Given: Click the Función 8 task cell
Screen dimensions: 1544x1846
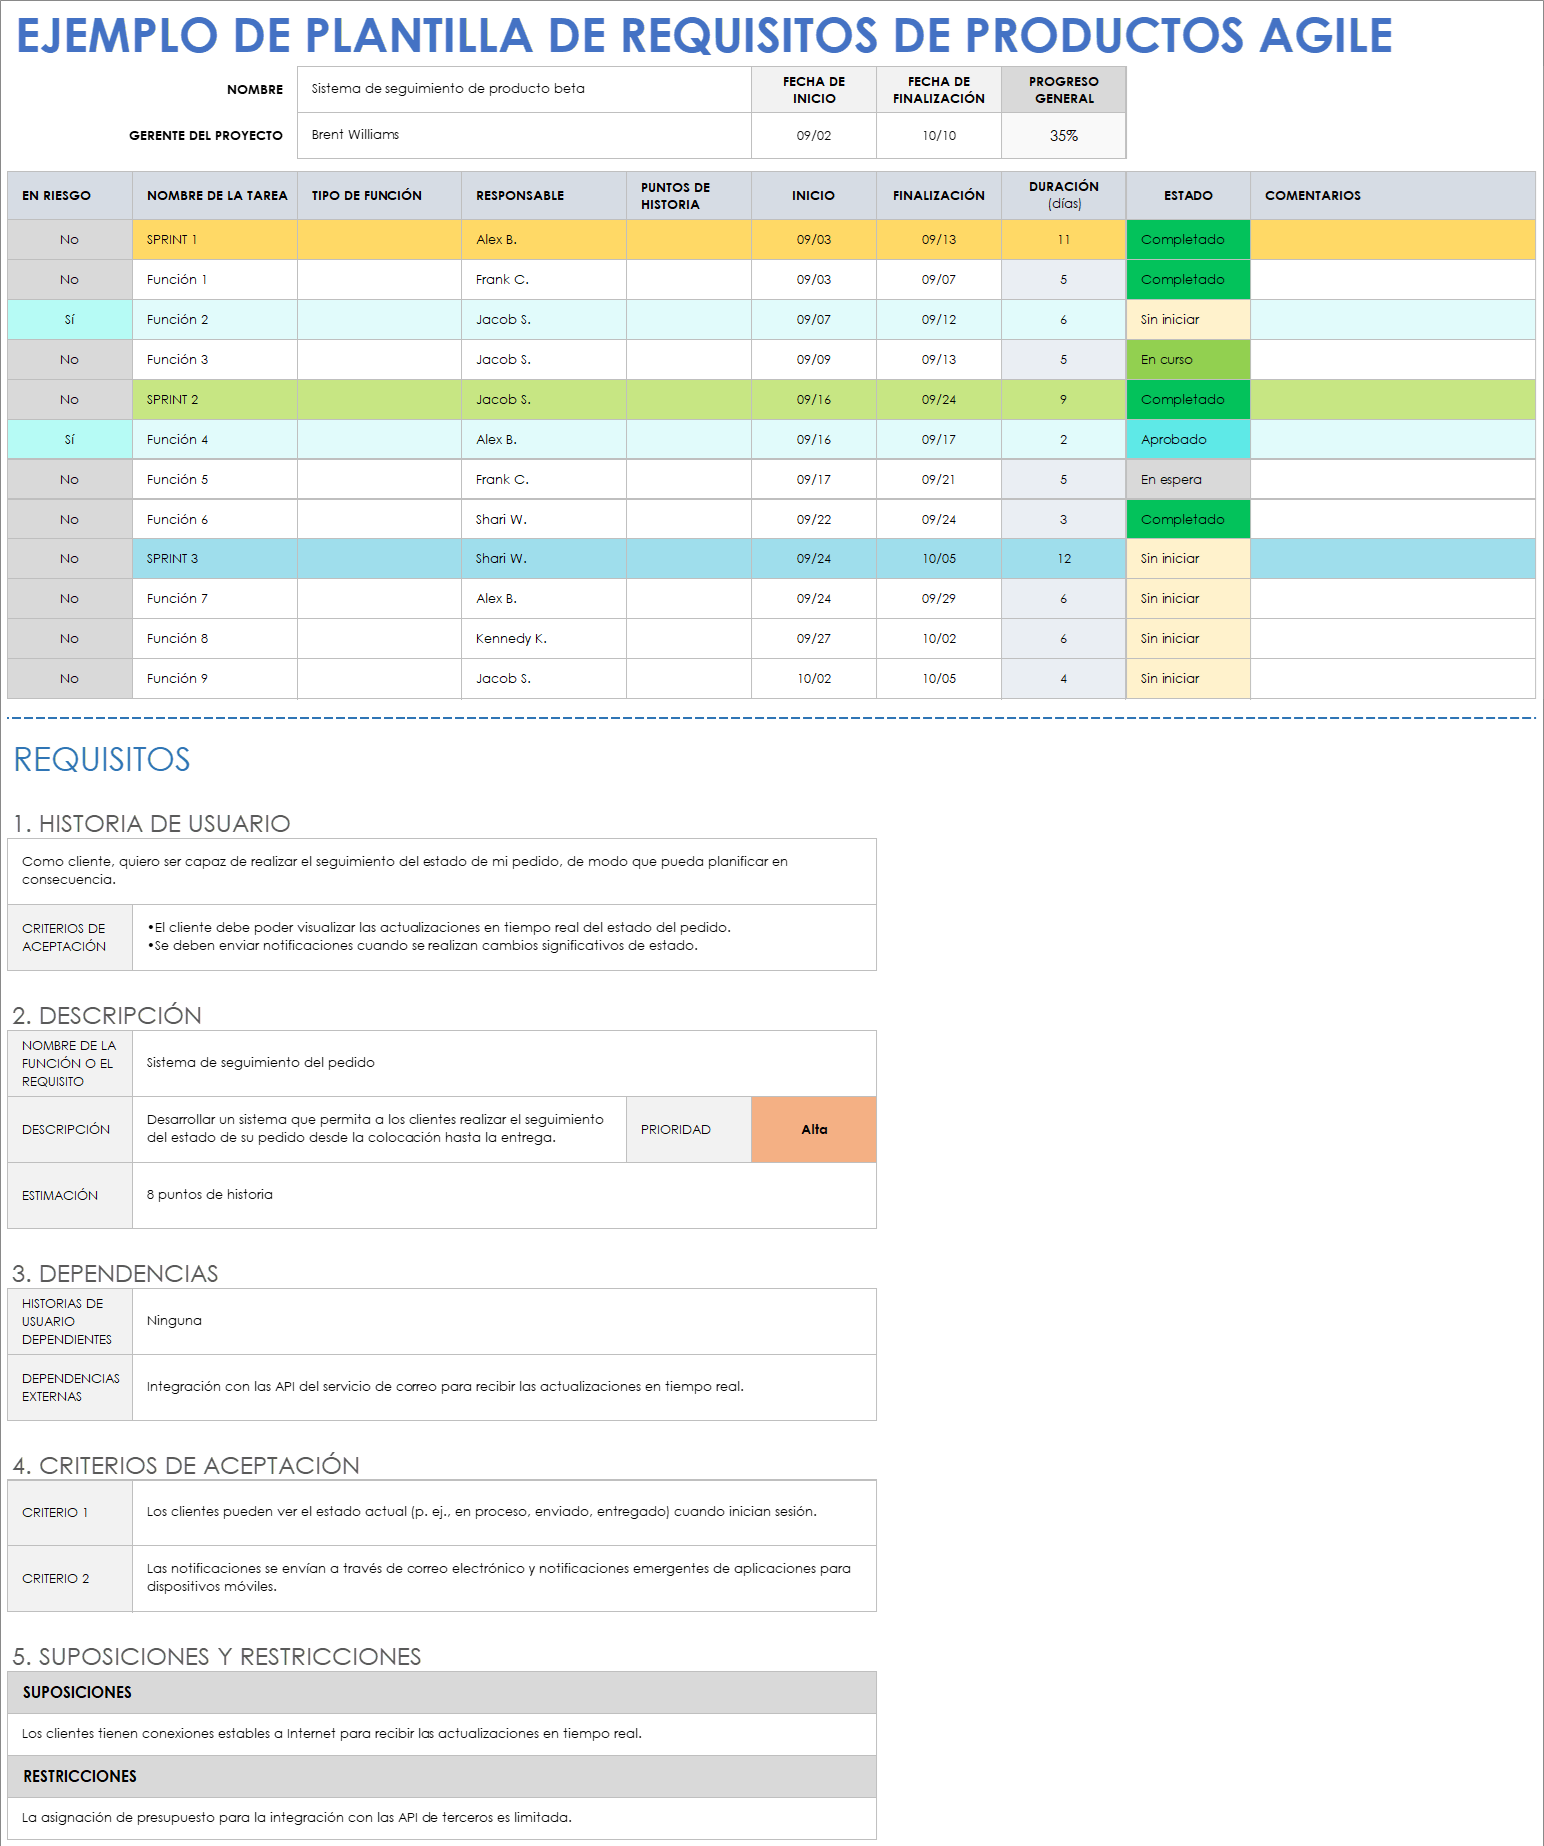Looking at the screenshot, I should [215, 639].
